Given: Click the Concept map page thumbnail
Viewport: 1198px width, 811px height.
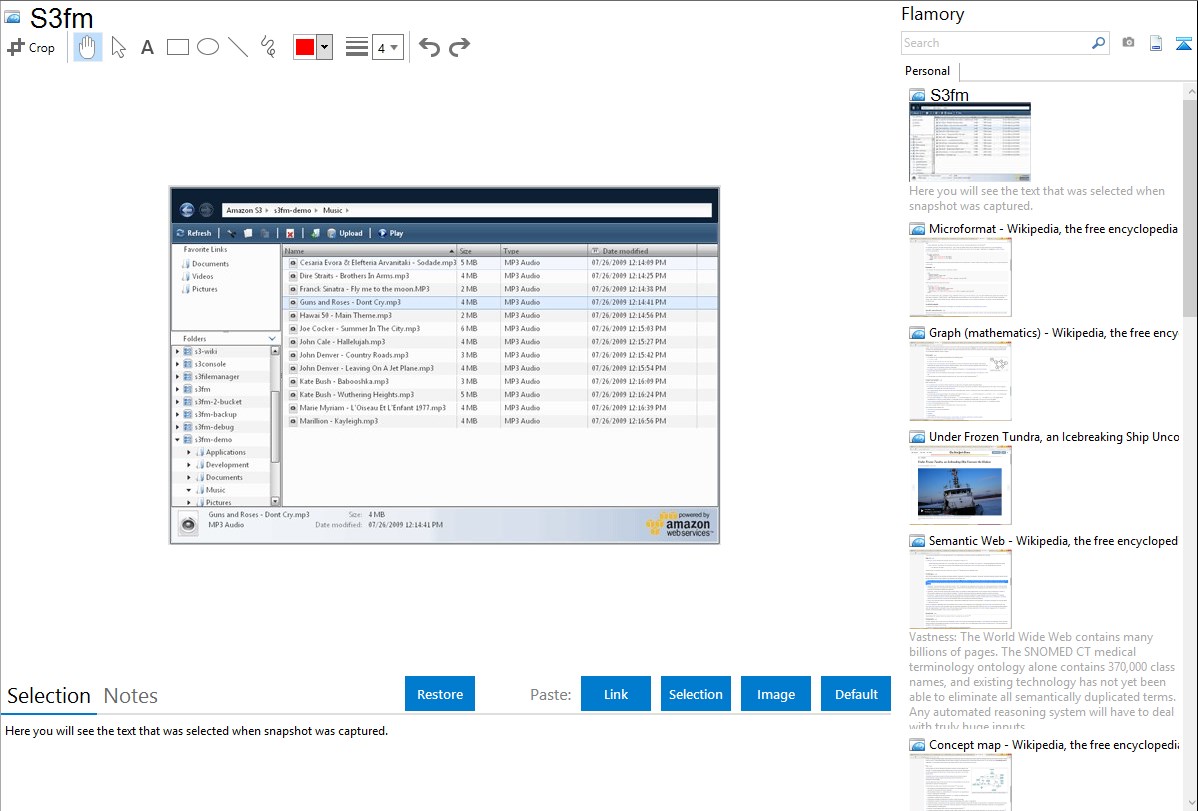Looking at the screenshot, I should tap(960, 783).
